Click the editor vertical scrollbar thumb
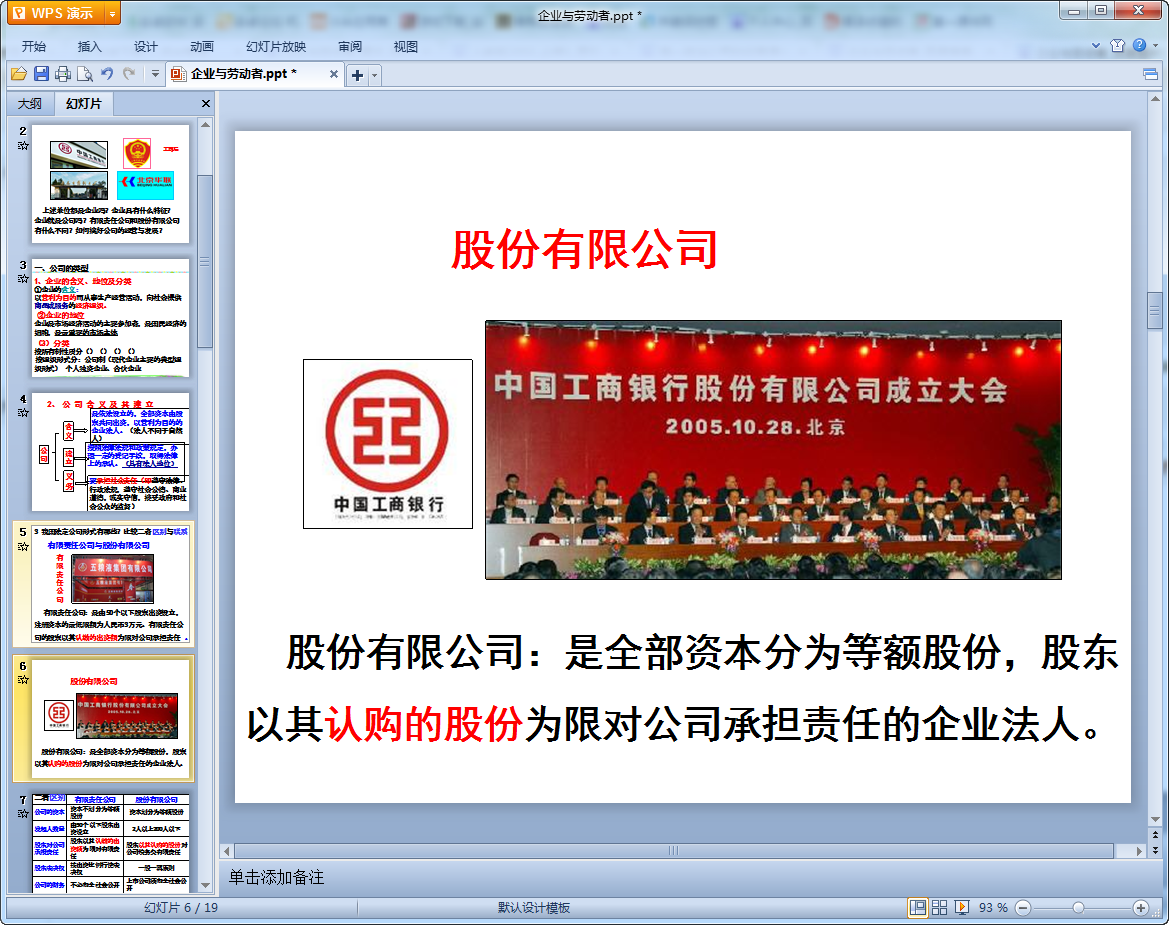The height and width of the screenshot is (925, 1169). click(1155, 310)
